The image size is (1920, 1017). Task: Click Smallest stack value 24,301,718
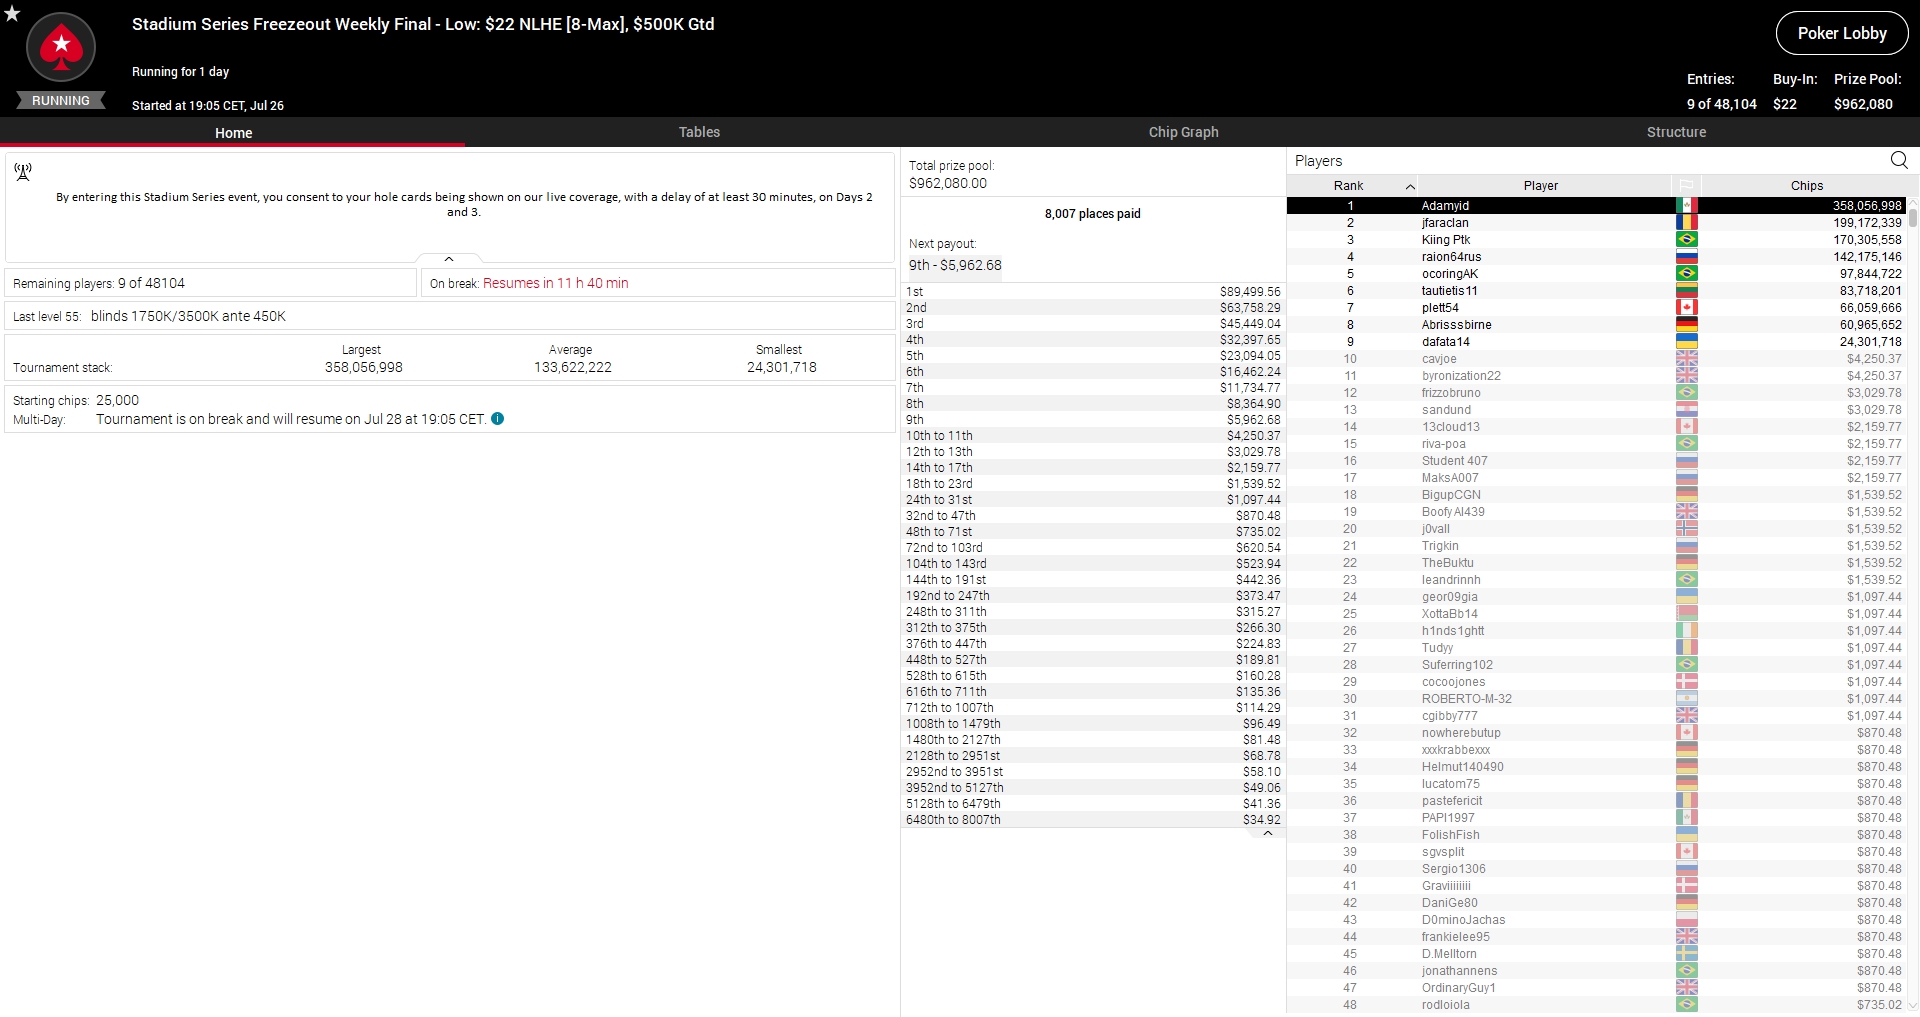[x=781, y=367]
